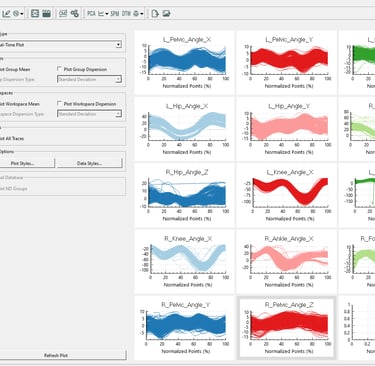Click the Plot Workspace Mean label
Viewport: 375px width, 366px height.
19,104
